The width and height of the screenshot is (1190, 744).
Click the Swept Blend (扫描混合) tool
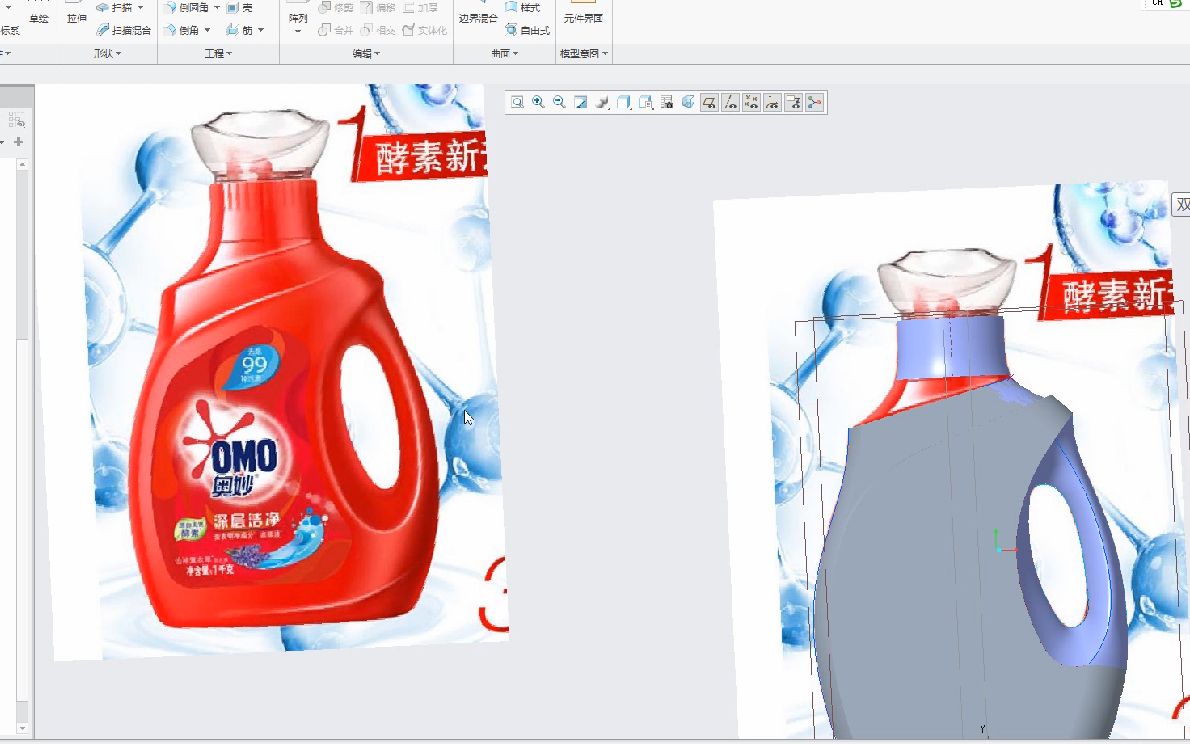coord(124,30)
